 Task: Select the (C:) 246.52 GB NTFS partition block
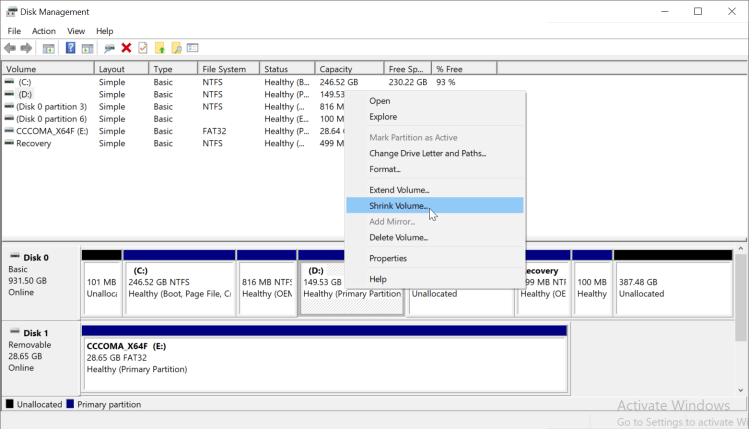179,283
